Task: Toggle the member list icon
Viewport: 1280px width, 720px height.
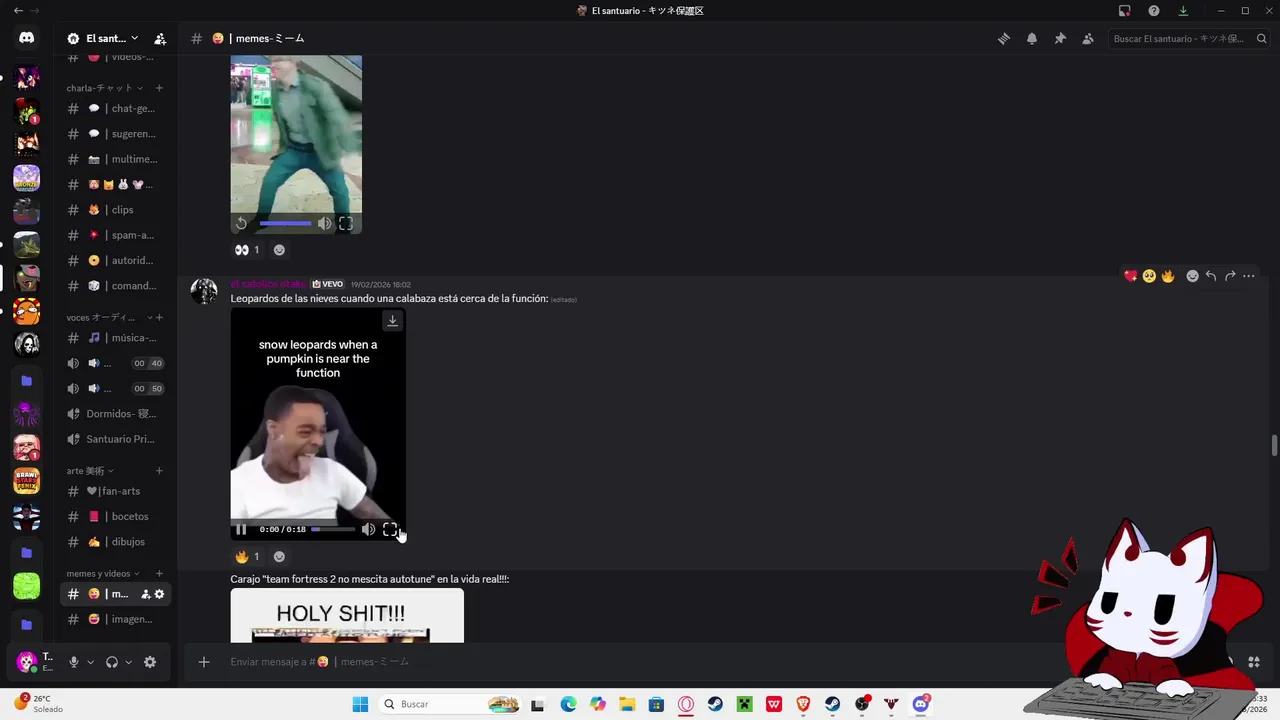Action: click(x=1088, y=38)
